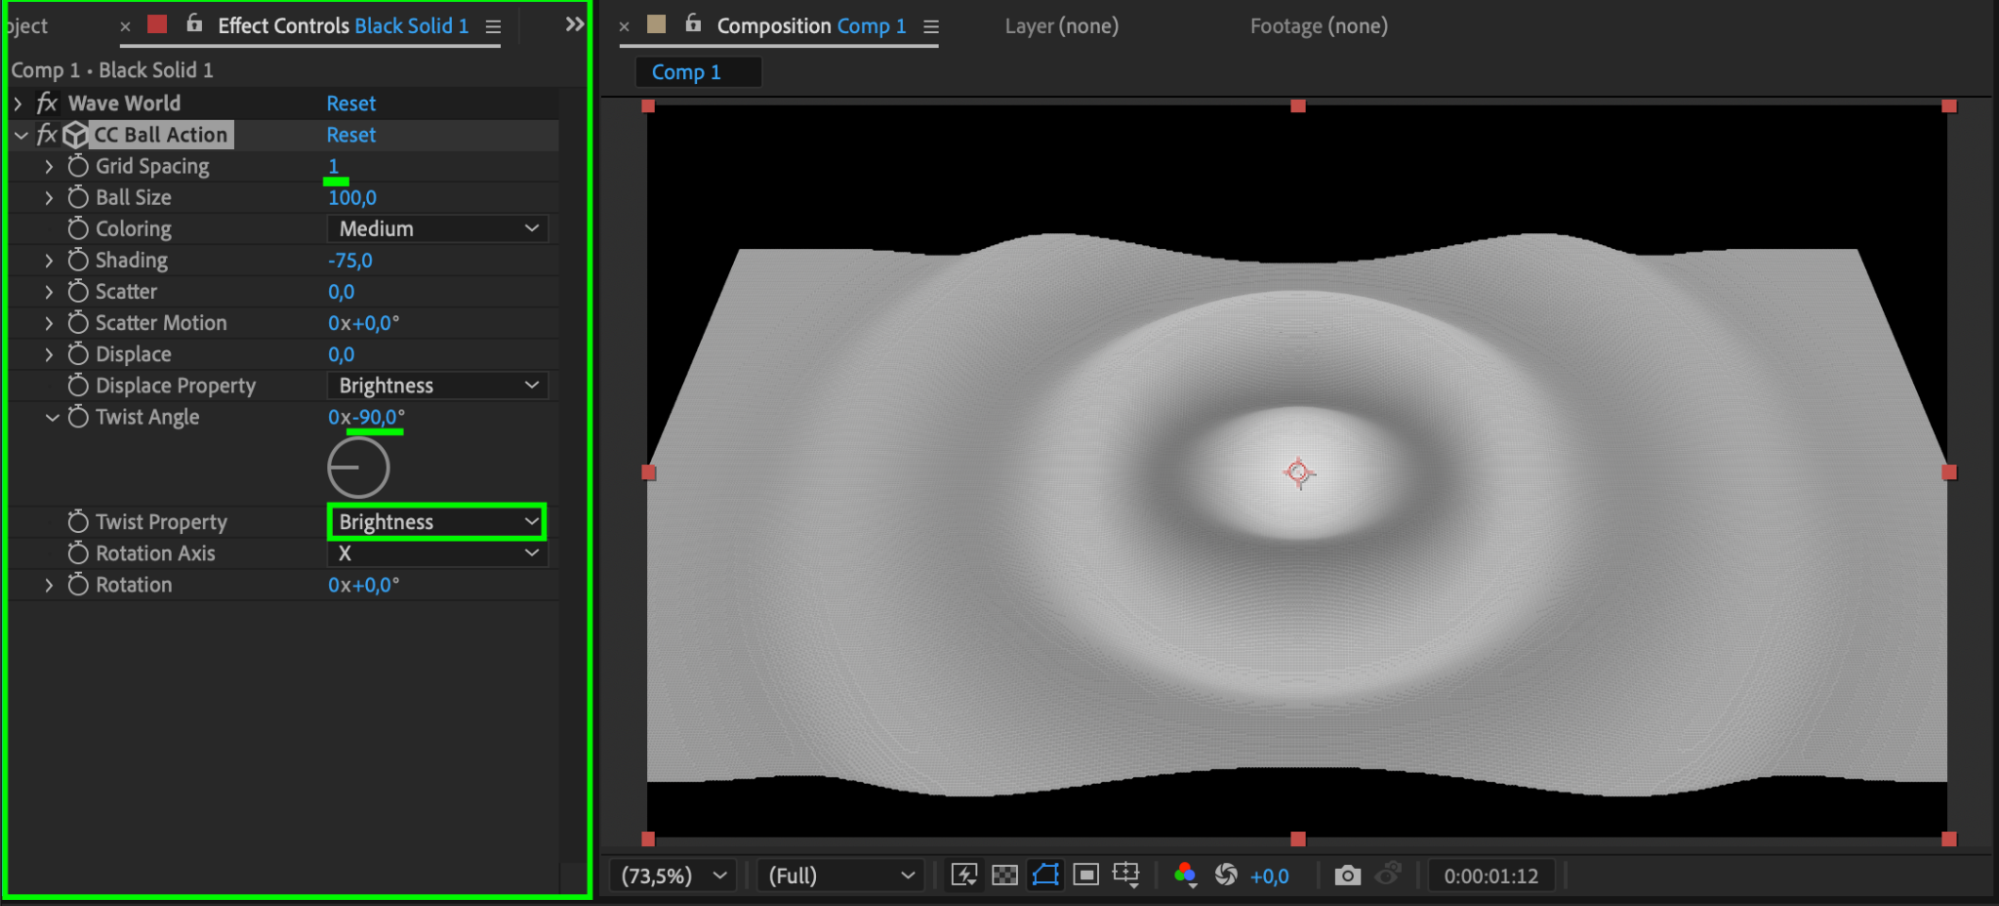Image resolution: width=1999 pixels, height=906 pixels.
Task: Take a snapshot with the camera icon
Action: (1347, 876)
